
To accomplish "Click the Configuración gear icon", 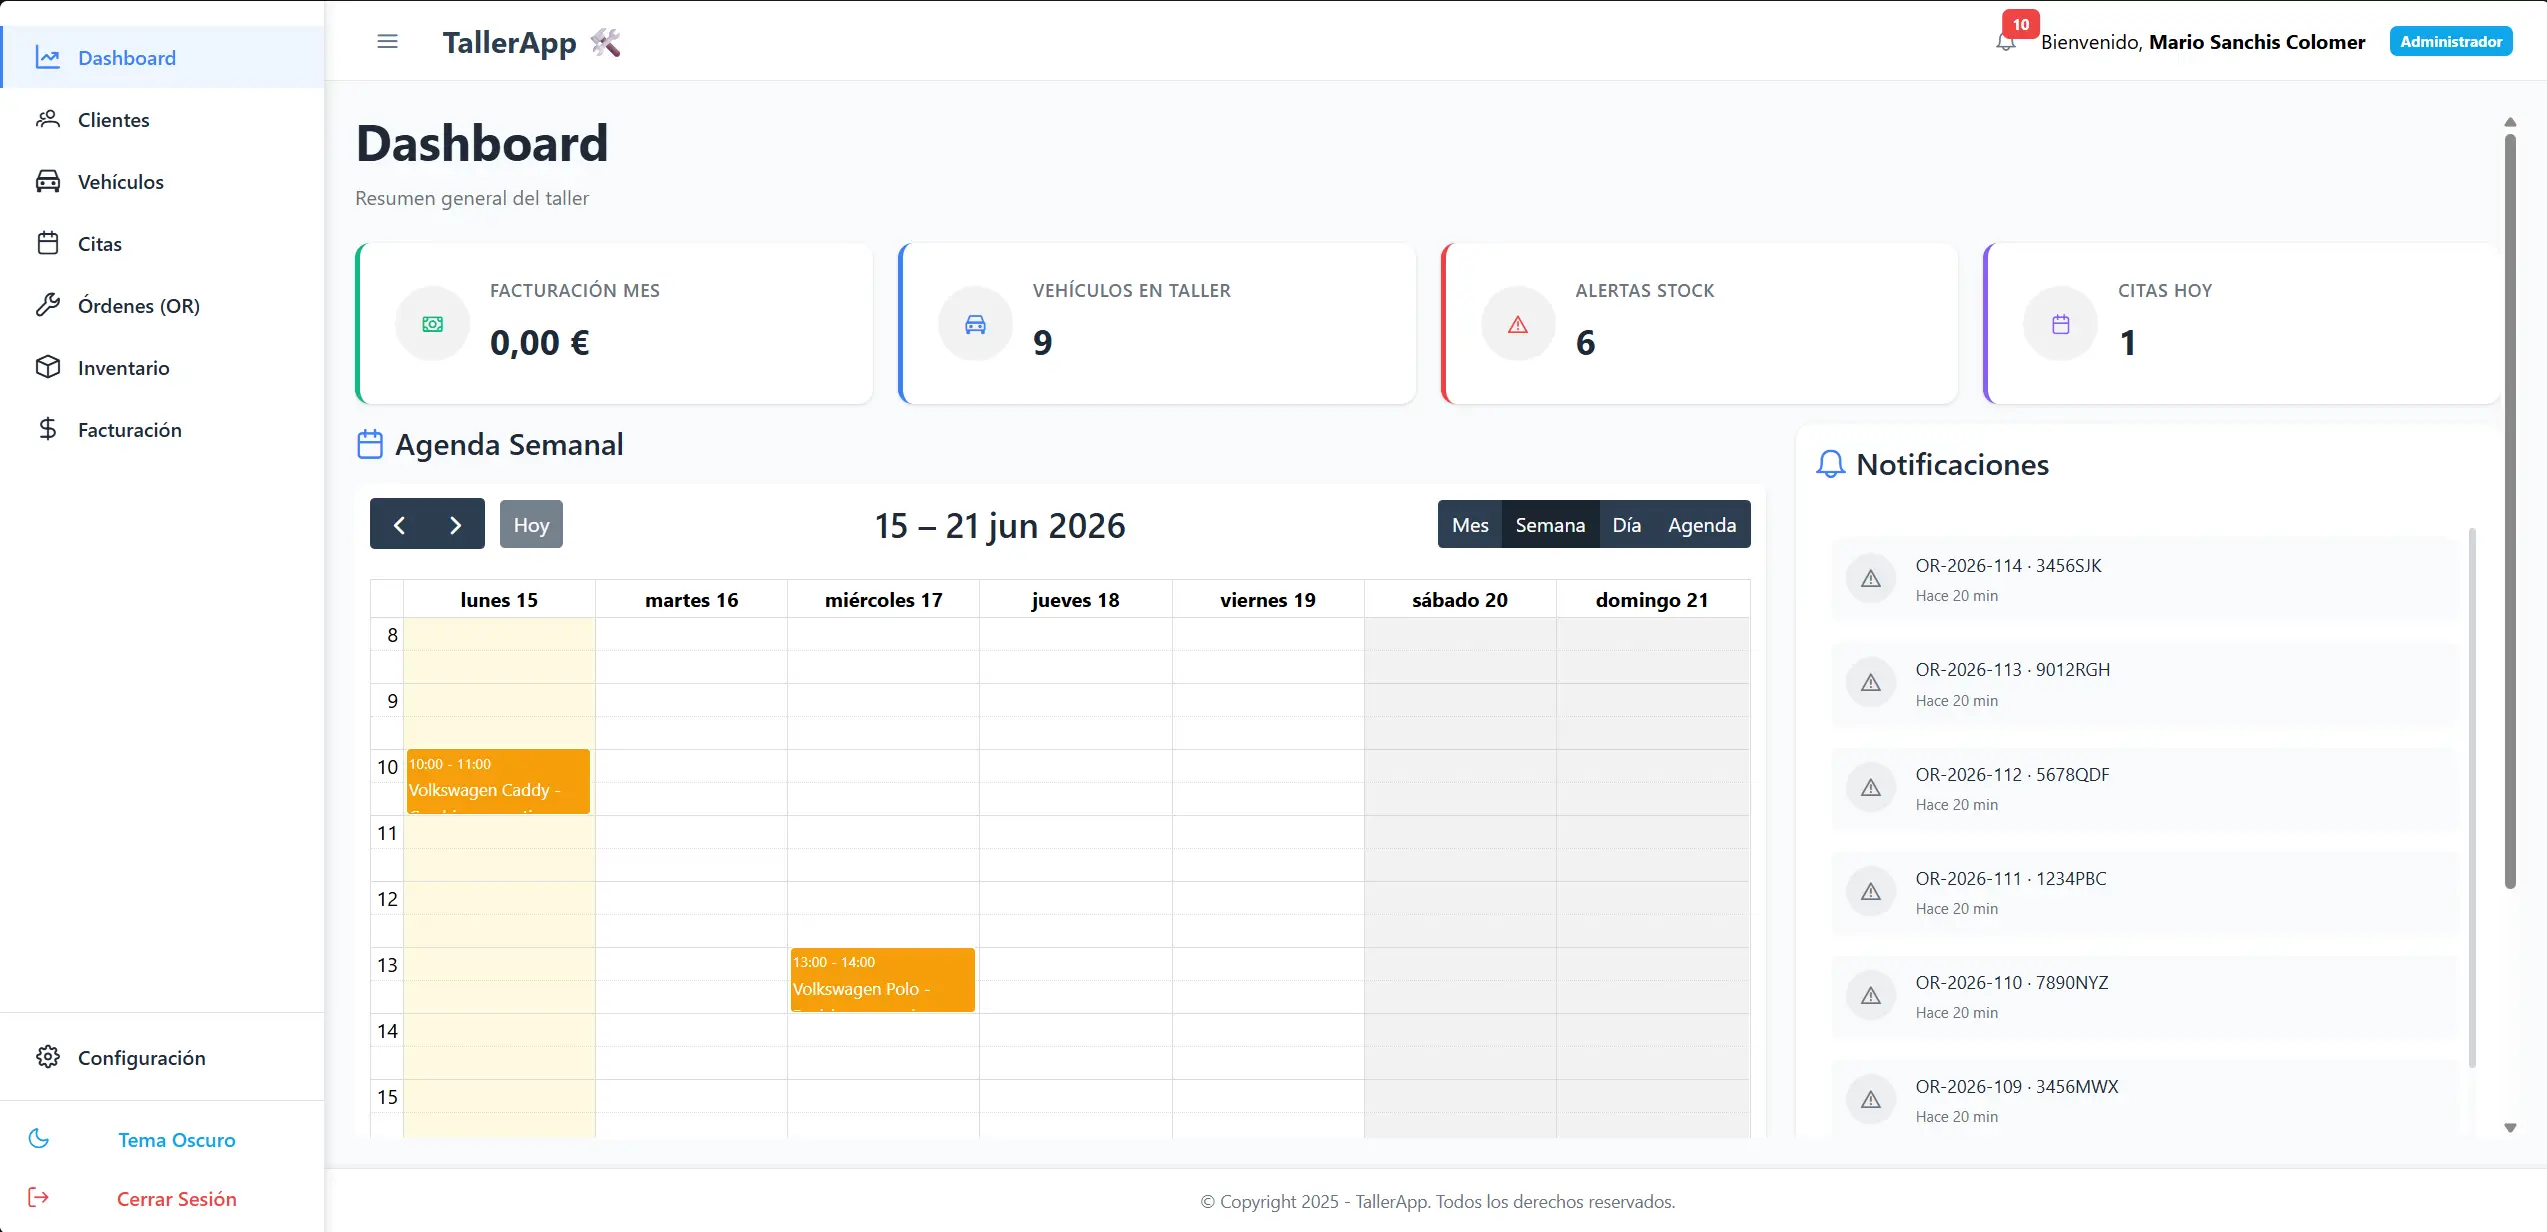I will pyautogui.click(x=48, y=1058).
